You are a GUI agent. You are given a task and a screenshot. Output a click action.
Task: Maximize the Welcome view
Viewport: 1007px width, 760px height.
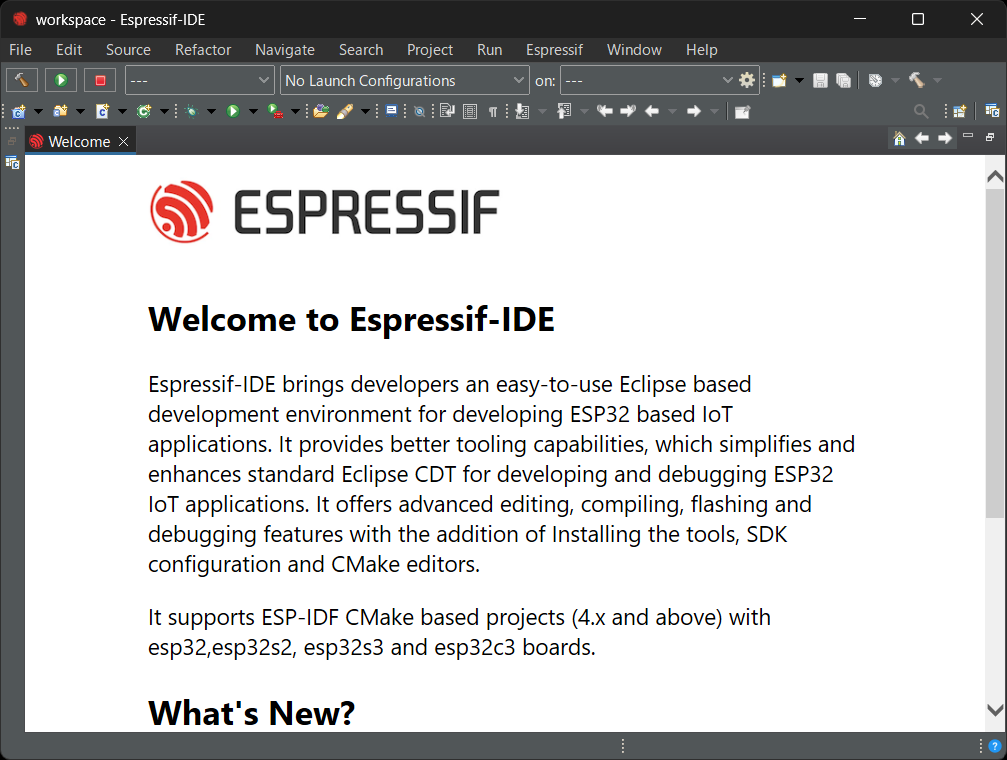990,137
